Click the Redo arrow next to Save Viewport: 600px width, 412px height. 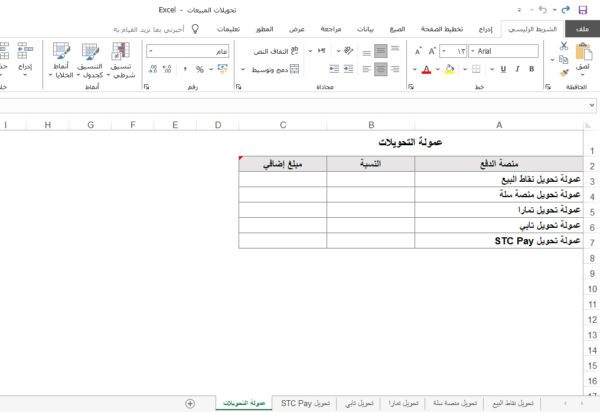(566, 10)
